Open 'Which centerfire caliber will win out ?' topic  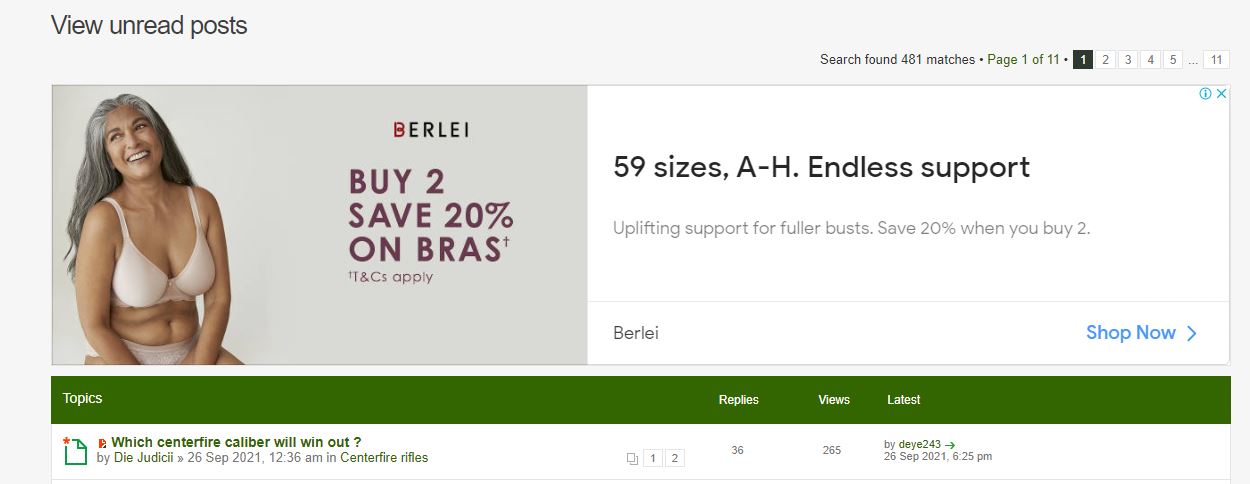click(236, 442)
